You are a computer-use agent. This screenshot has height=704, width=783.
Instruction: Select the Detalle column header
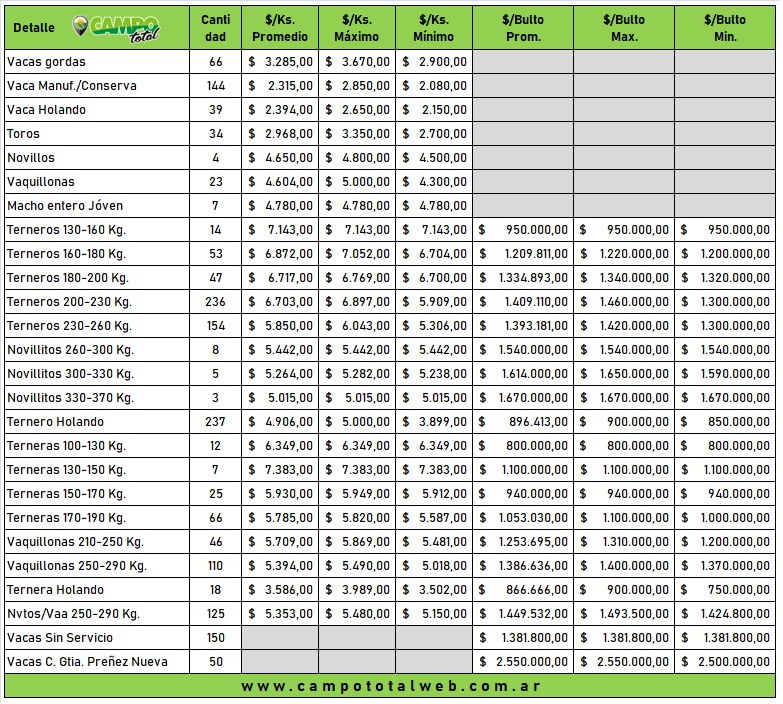pos(34,28)
